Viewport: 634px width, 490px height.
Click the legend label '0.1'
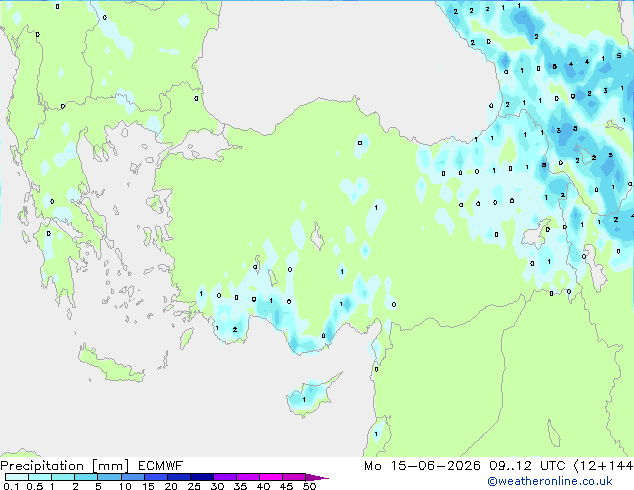(x=11, y=486)
